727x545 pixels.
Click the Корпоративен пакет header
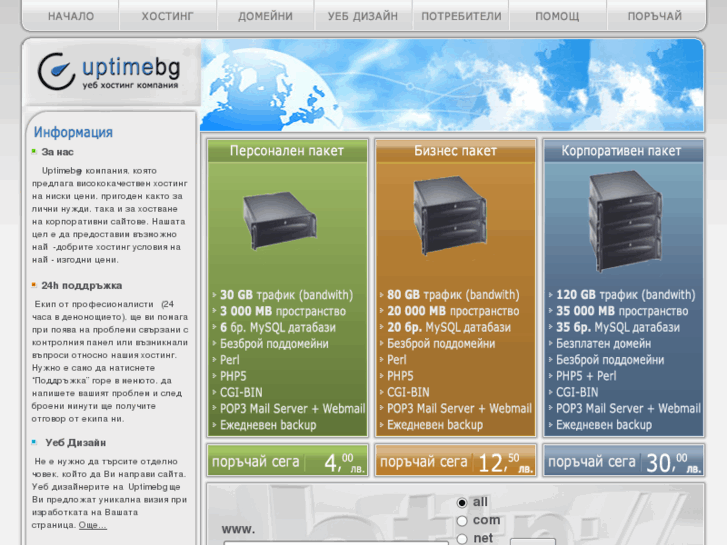[622, 151]
